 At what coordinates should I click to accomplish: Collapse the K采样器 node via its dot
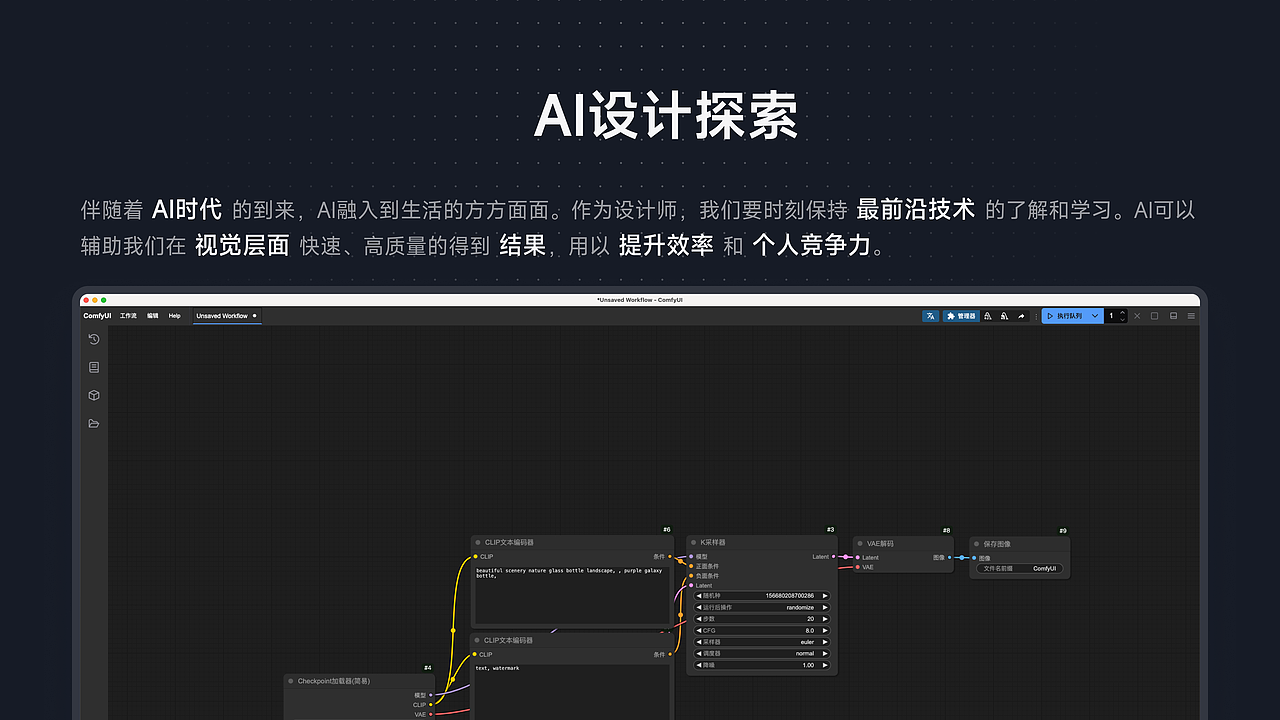[693, 543]
